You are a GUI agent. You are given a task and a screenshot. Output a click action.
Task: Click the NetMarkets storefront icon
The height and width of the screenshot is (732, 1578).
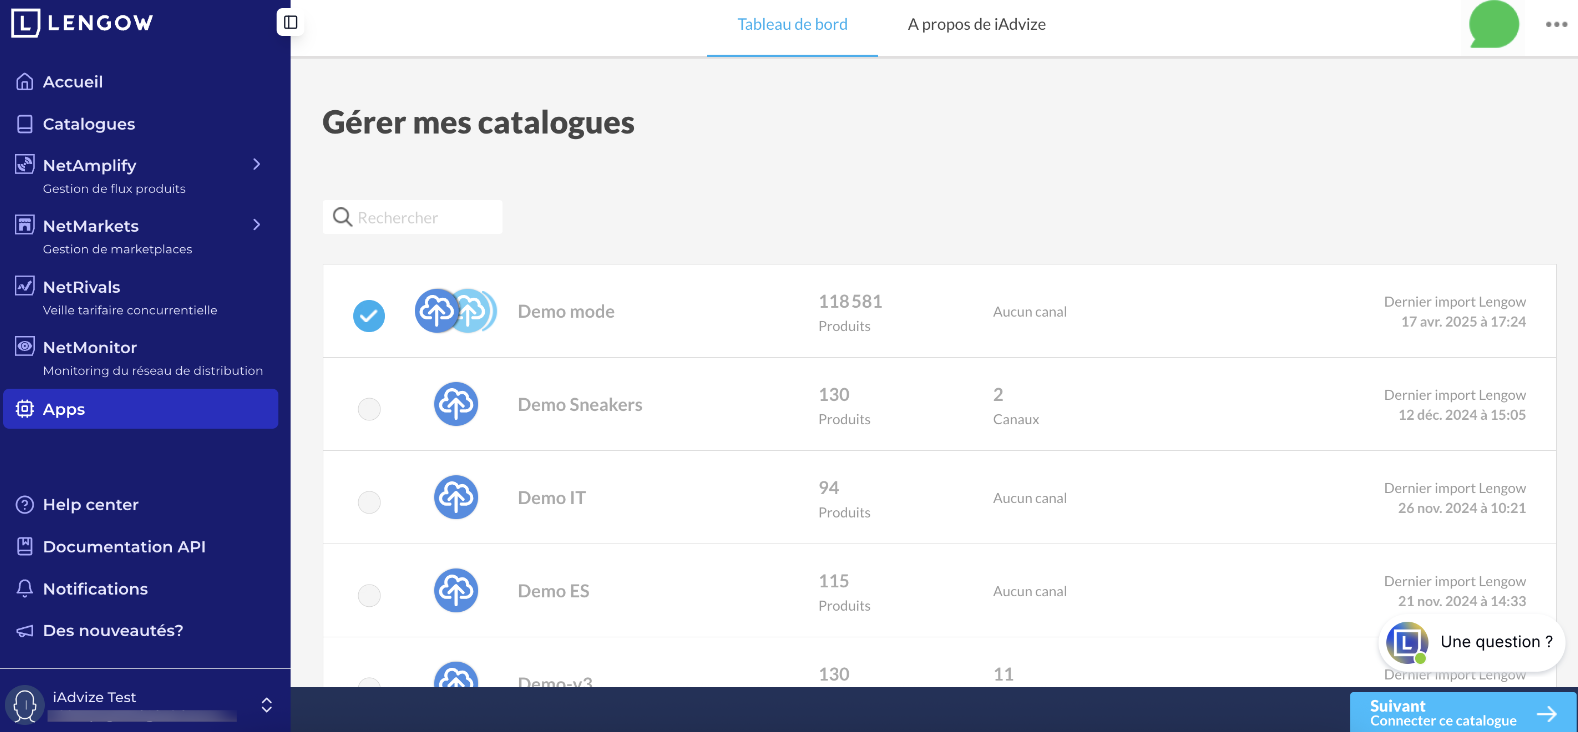pyautogui.click(x=25, y=225)
